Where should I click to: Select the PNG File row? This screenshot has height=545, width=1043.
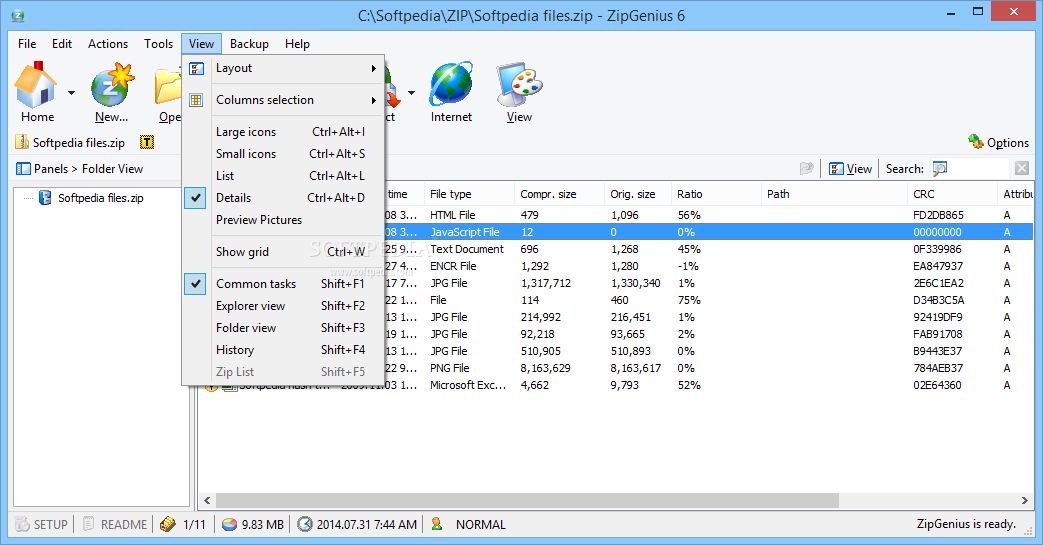[615, 368]
